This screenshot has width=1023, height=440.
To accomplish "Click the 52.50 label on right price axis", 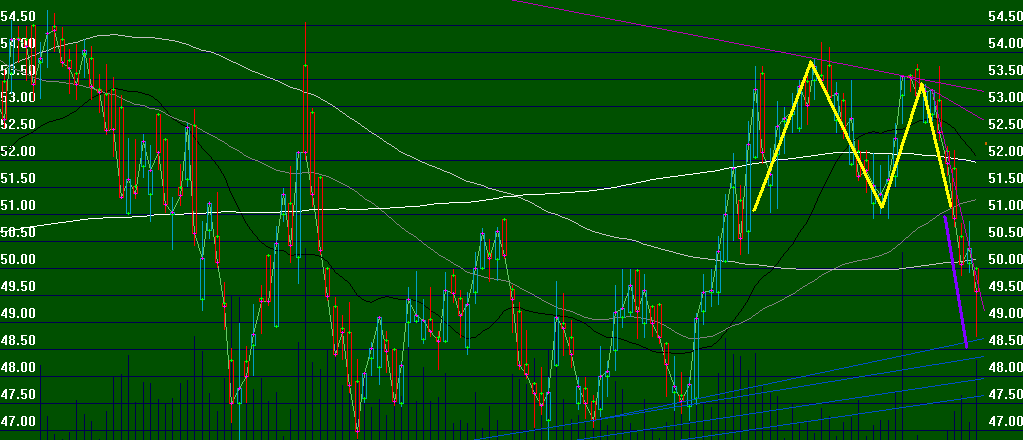I will [1005, 124].
